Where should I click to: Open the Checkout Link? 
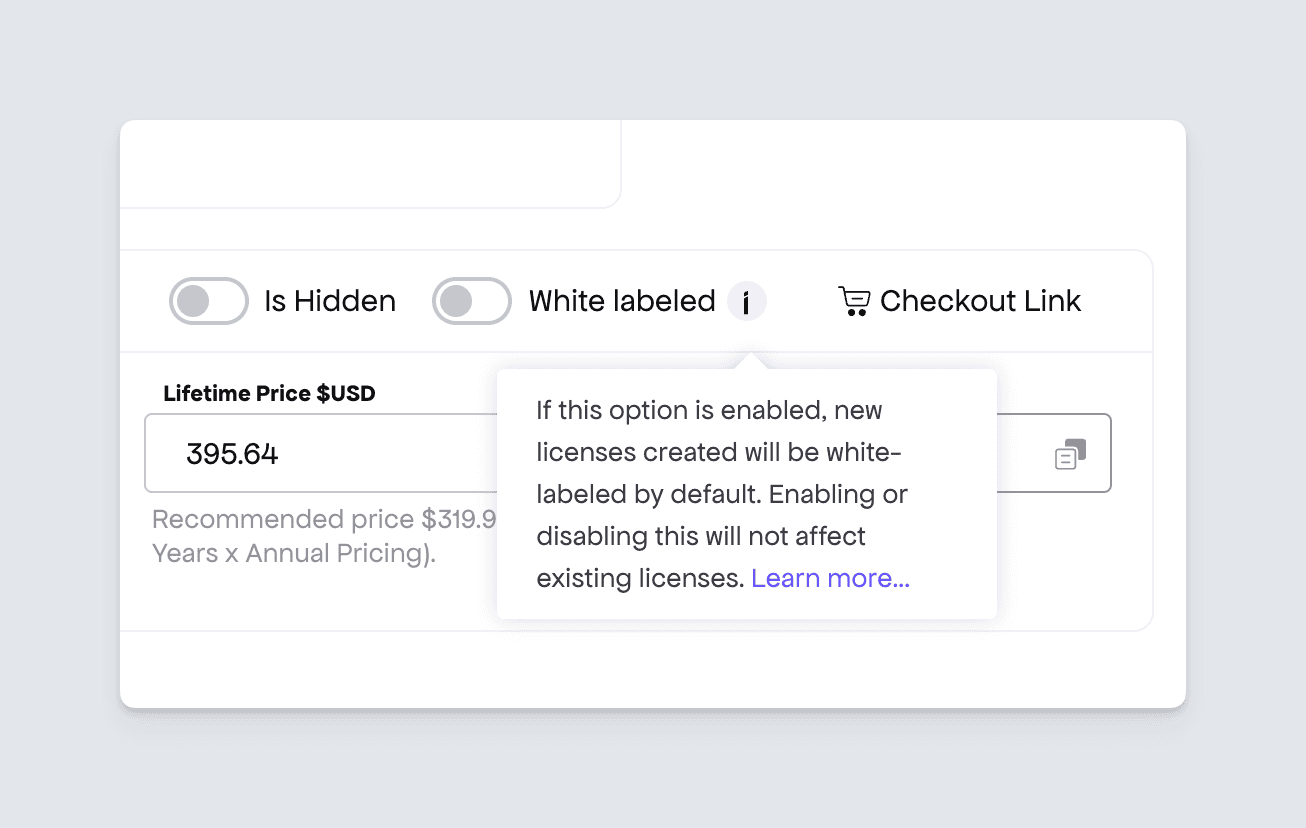click(960, 301)
